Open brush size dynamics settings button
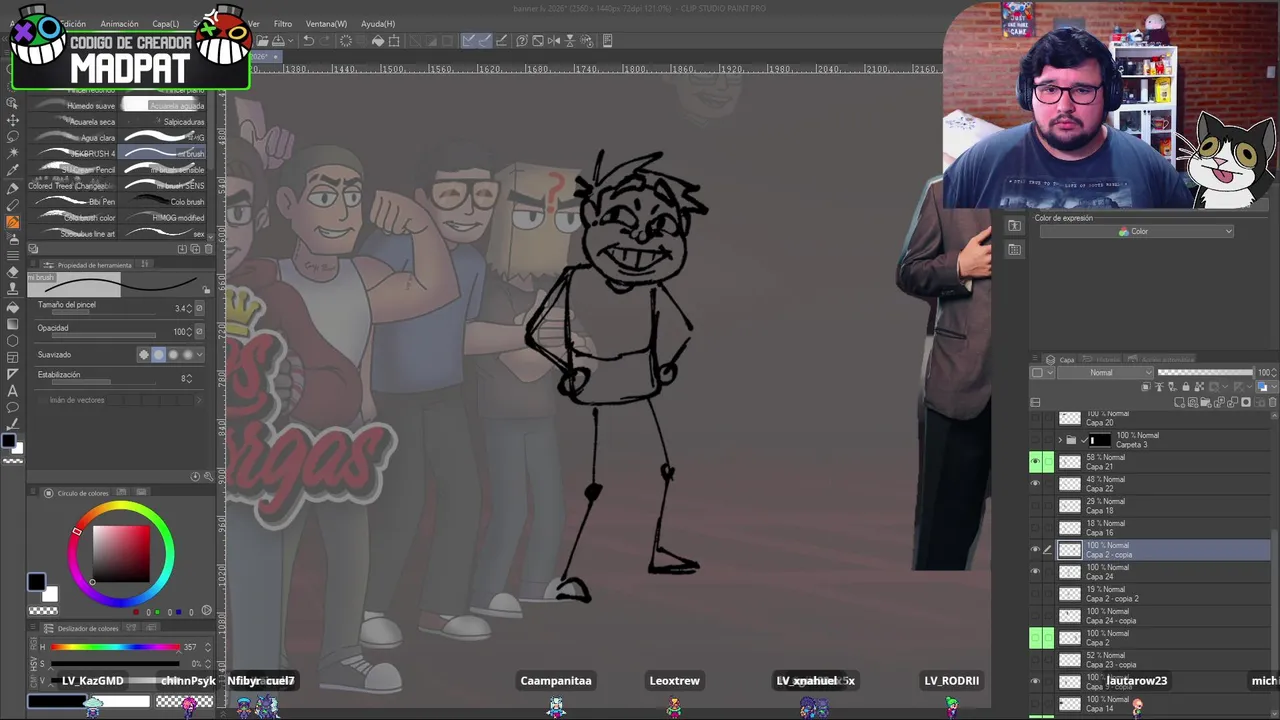Image resolution: width=1280 pixels, height=720 pixels. 199,309
